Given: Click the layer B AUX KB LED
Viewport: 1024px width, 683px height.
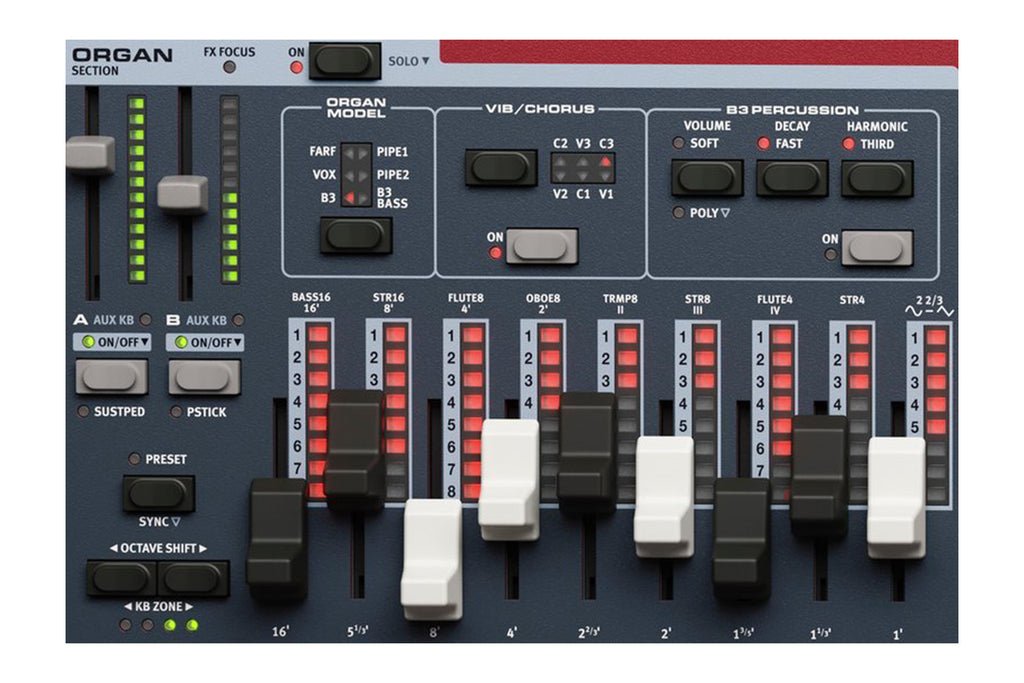Looking at the screenshot, I should tap(239, 320).
